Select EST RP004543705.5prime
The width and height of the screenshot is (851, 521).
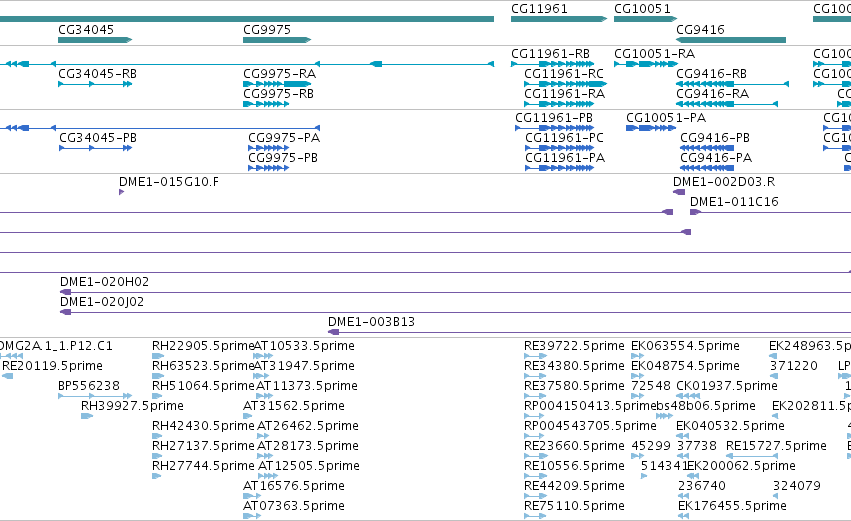pos(534,436)
